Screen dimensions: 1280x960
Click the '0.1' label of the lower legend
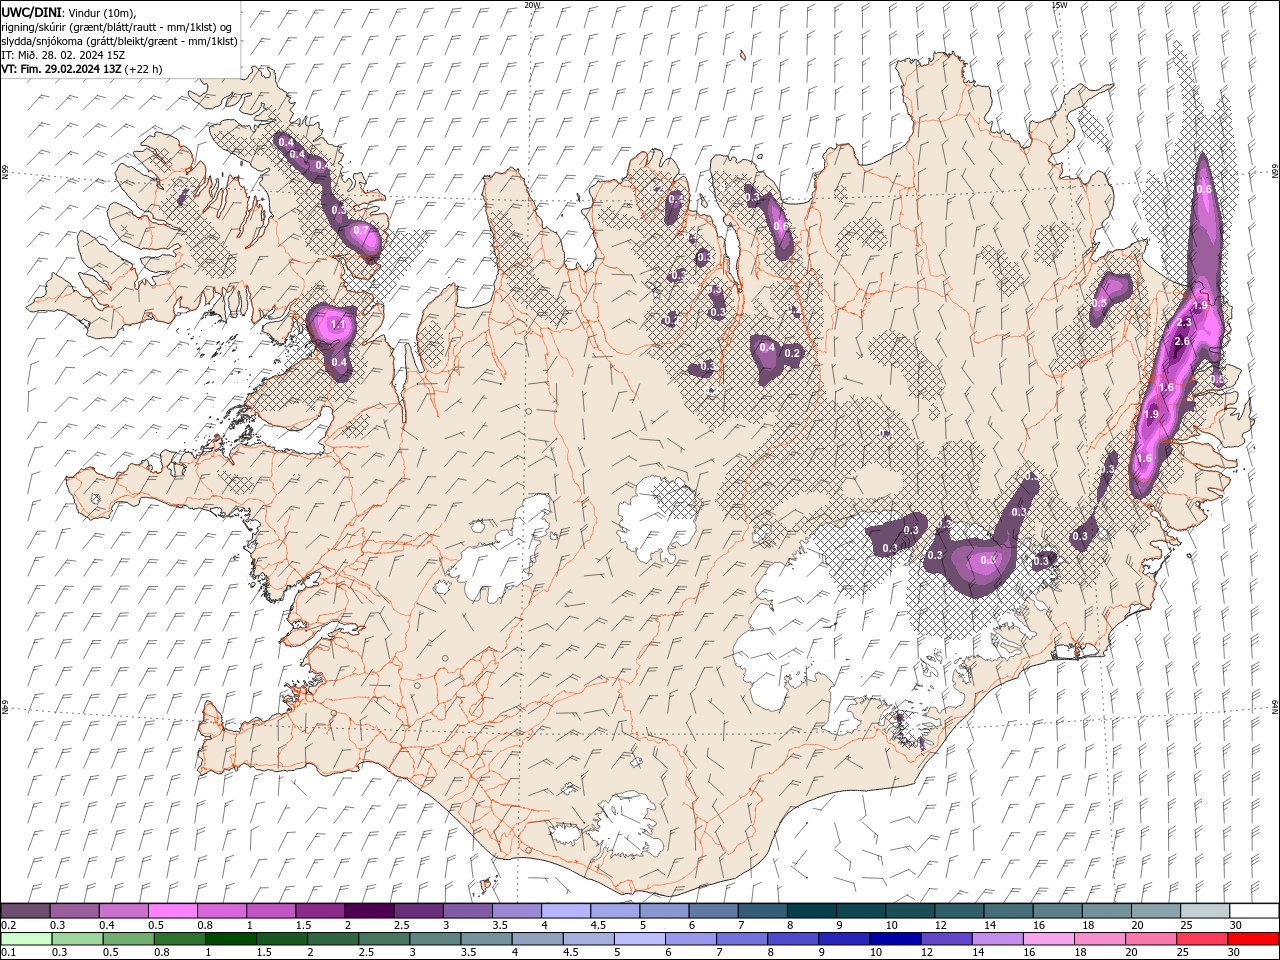(x=8, y=953)
